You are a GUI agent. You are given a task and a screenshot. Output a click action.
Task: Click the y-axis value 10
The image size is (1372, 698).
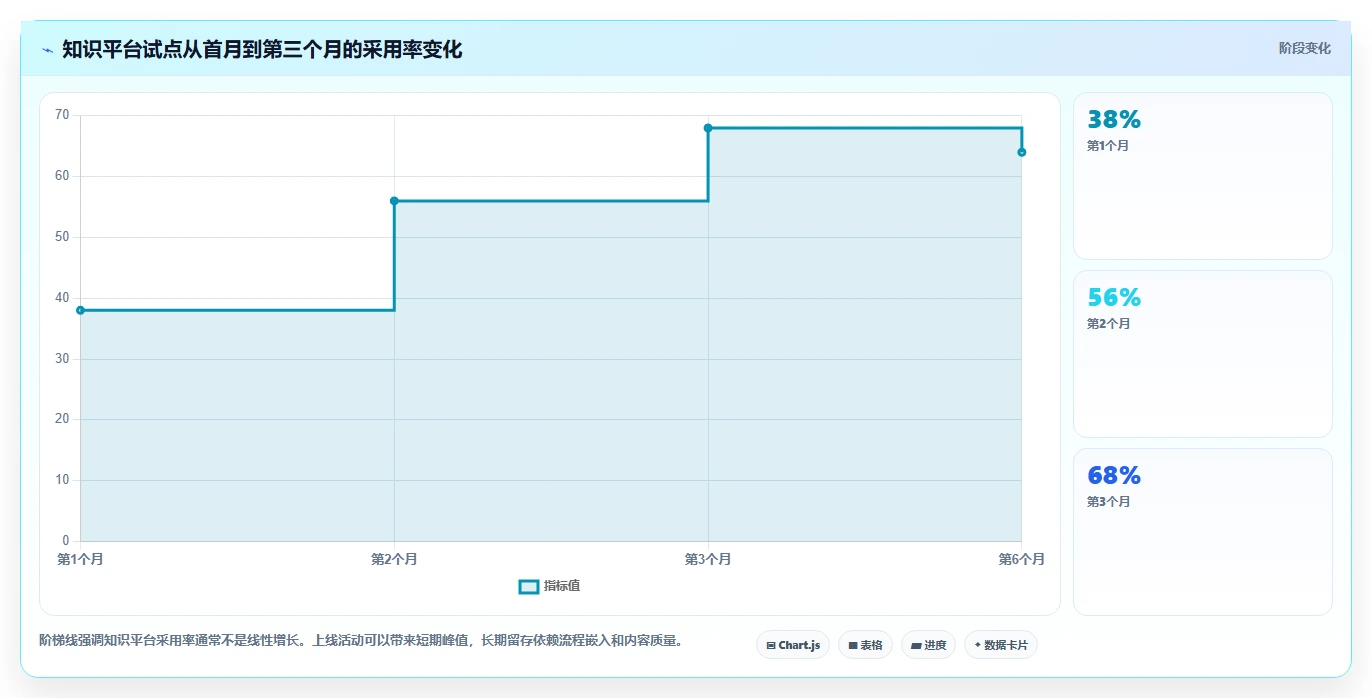62,480
